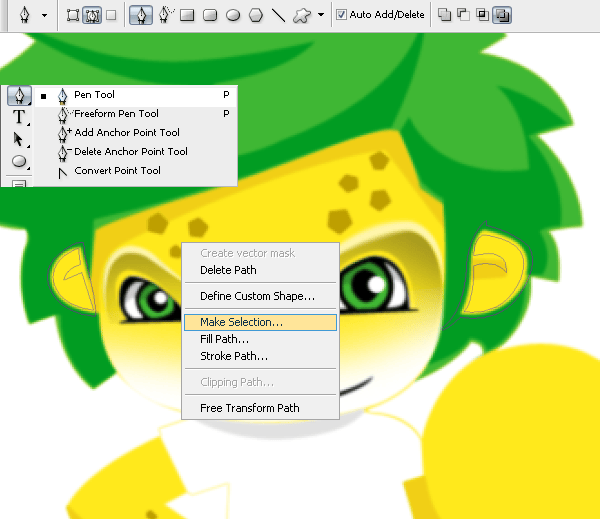The height and width of the screenshot is (519, 600).
Task: Choose Stroke Path... from context menu
Action: click(x=260, y=356)
